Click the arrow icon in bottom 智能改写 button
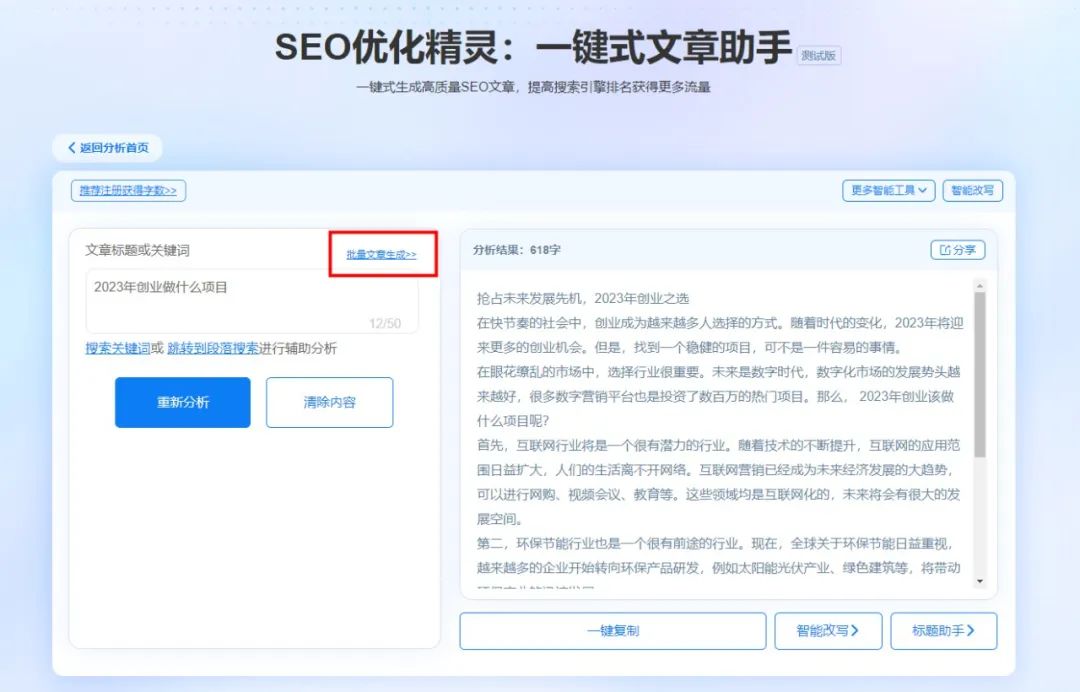This screenshot has height=692, width=1080. (855, 630)
